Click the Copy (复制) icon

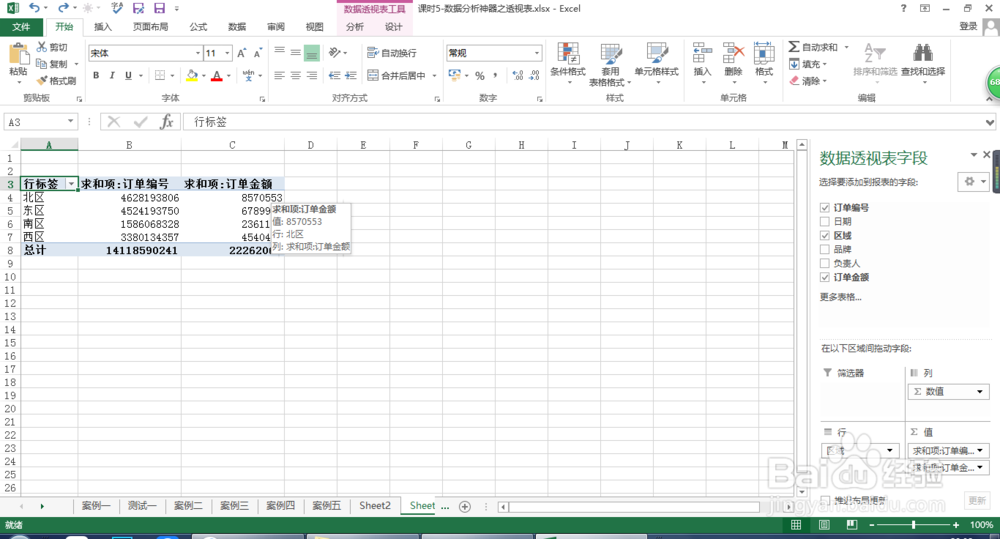[41, 64]
